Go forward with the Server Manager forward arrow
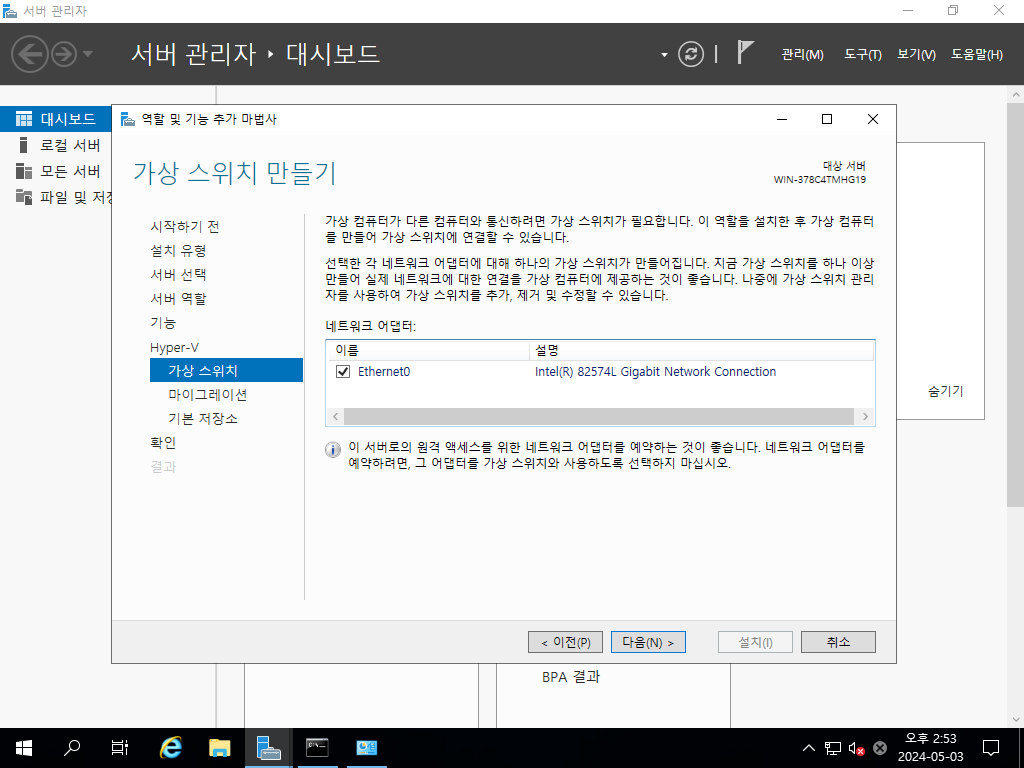The image size is (1024, 768). click(x=64, y=54)
